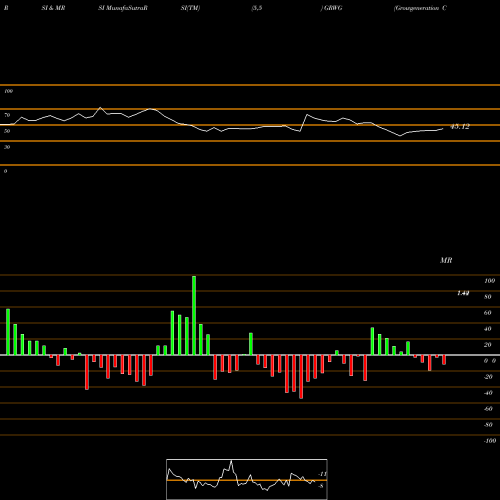
Task: Click the -20 label on MR axis
Action: (488, 377)
